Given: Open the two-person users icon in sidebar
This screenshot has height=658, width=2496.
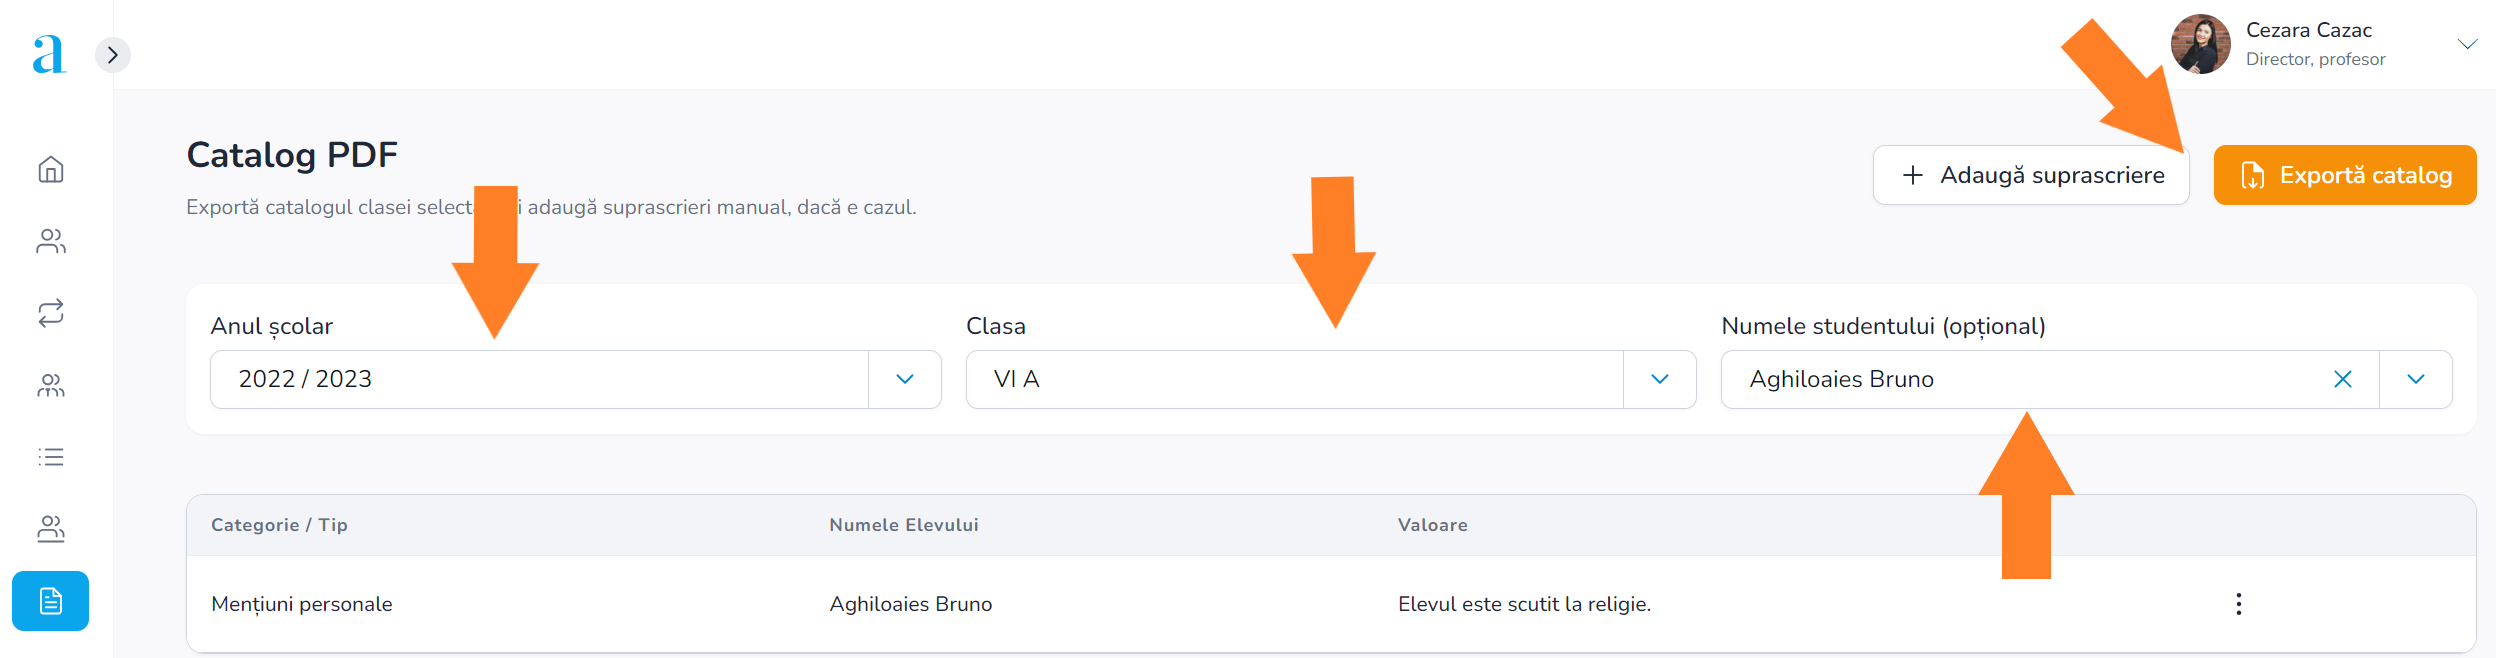Looking at the screenshot, I should coord(51,241).
